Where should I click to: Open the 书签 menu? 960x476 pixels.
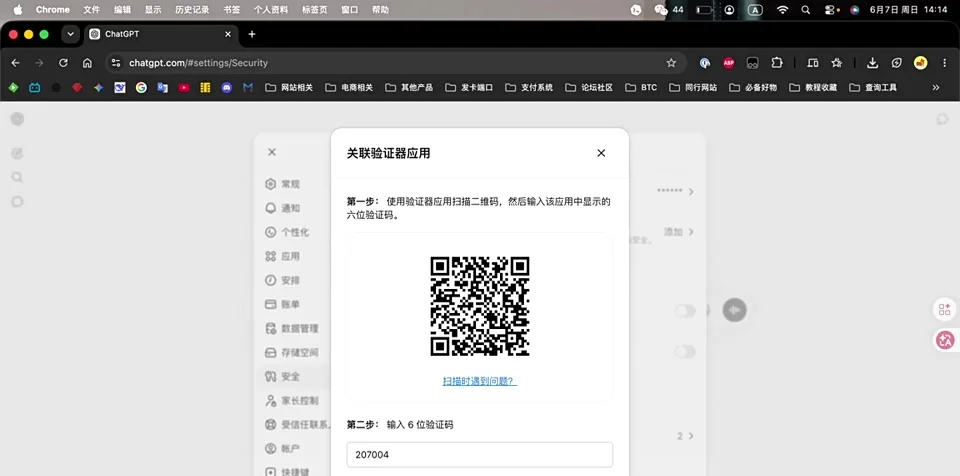tap(232, 10)
